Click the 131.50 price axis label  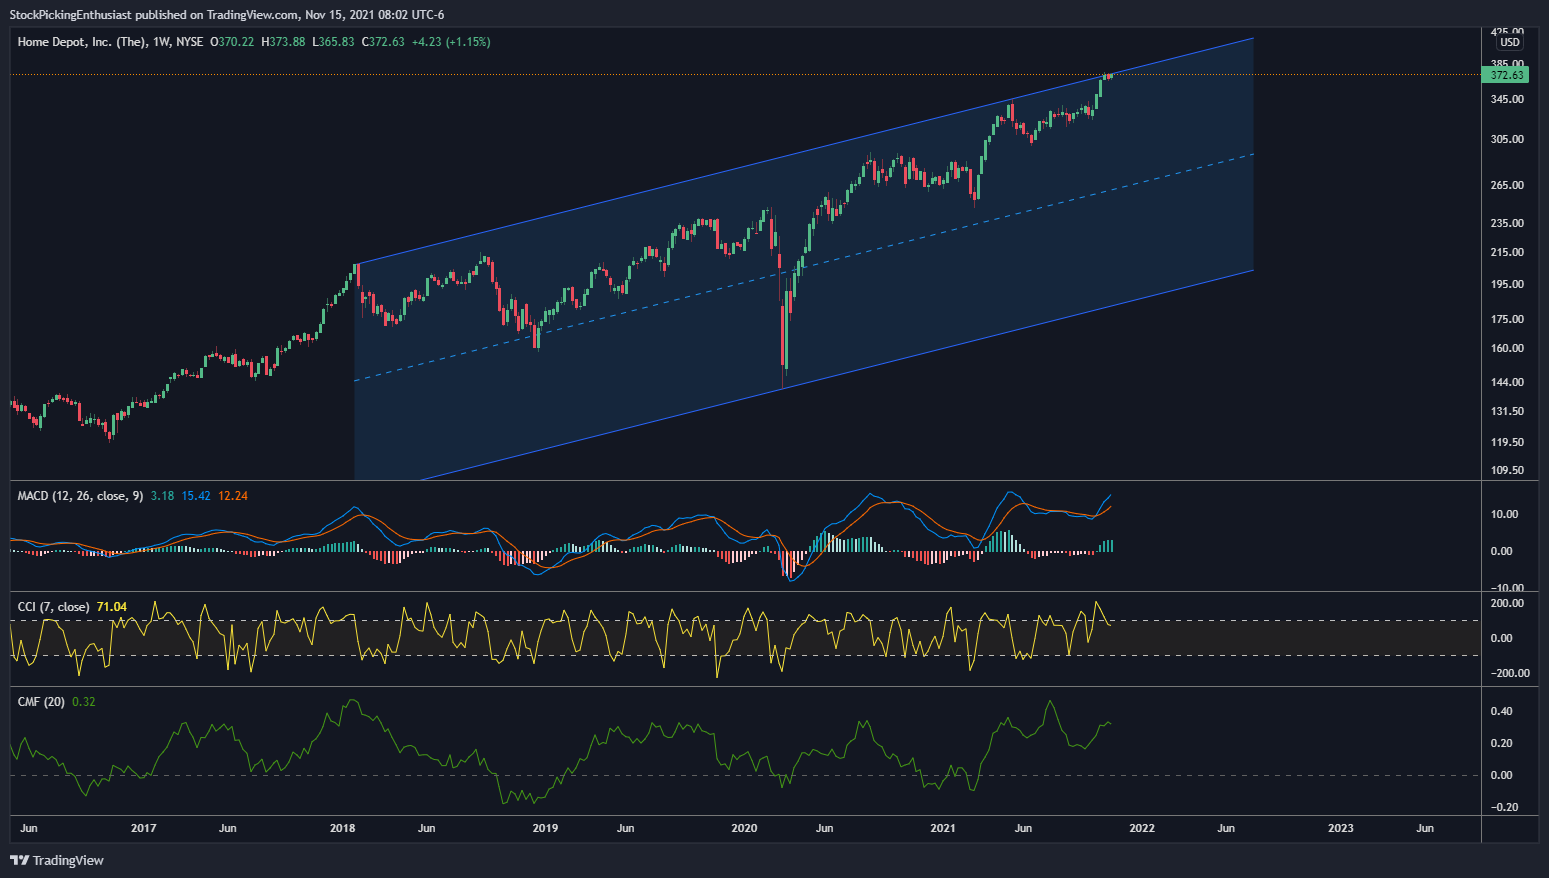click(x=1507, y=412)
